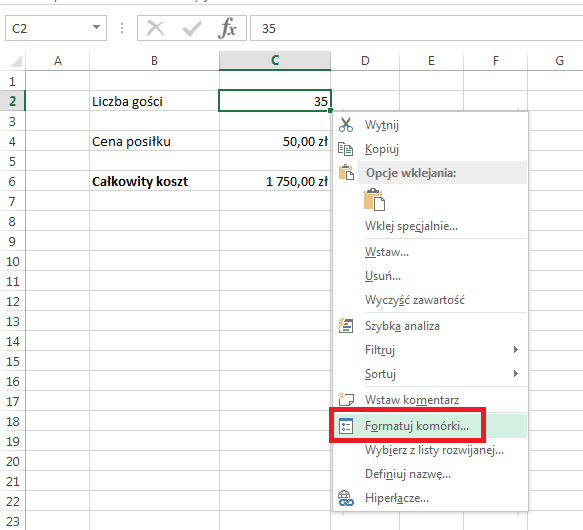Select Definiuj nazwę menu entry

click(x=408, y=474)
